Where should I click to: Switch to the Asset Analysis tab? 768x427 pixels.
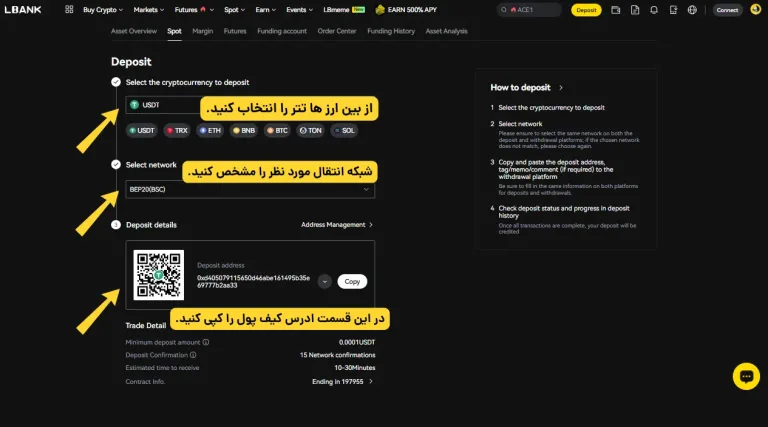tap(446, 31)
